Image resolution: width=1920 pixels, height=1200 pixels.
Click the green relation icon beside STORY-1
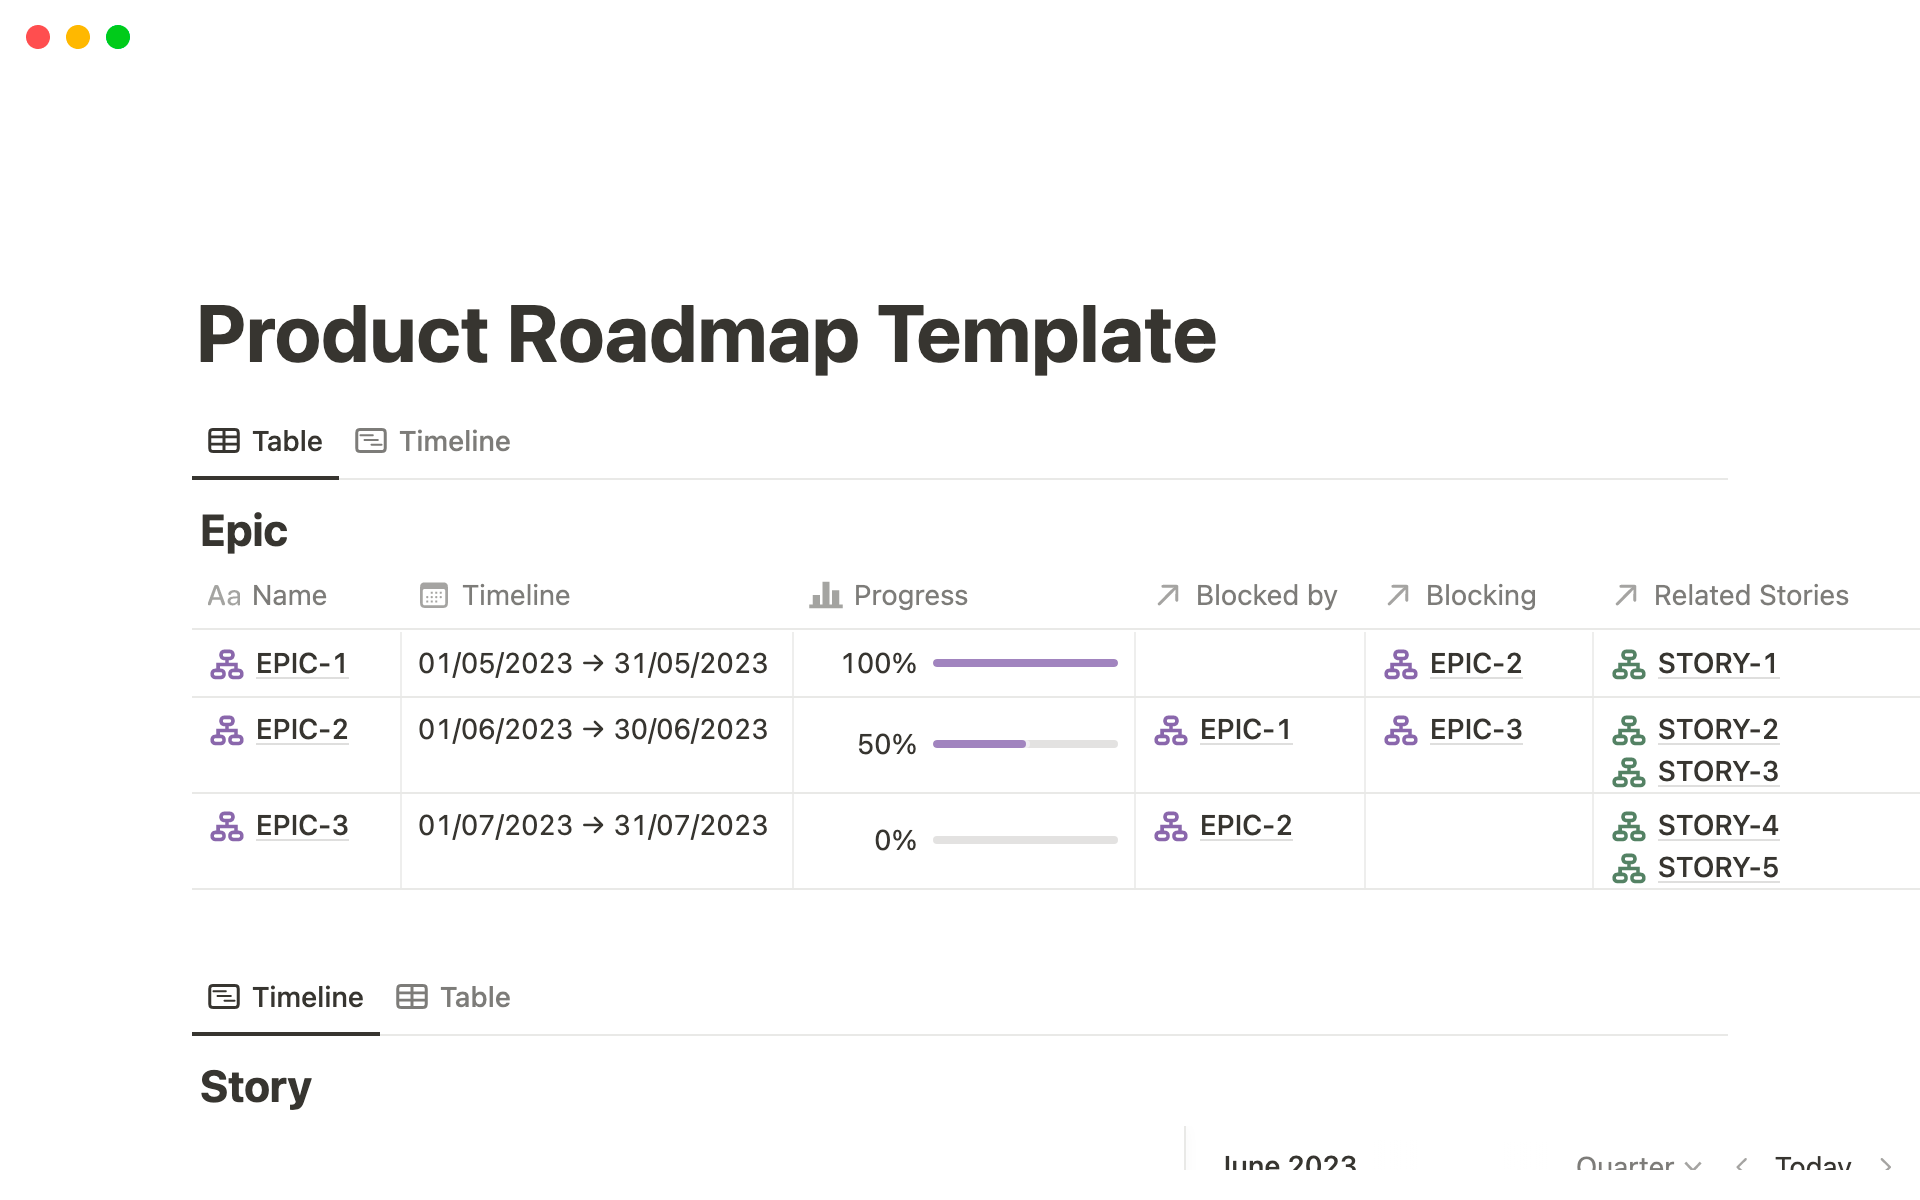click(x=1628, y=663)
